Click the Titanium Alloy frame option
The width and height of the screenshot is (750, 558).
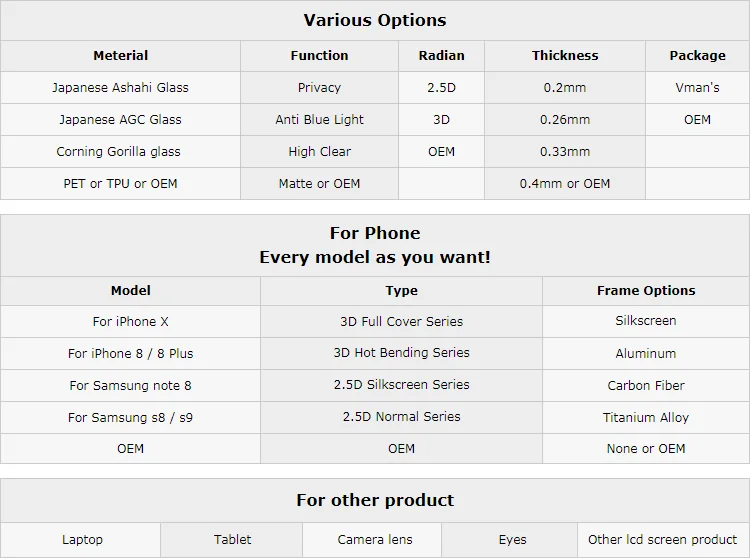click(646, 417)
